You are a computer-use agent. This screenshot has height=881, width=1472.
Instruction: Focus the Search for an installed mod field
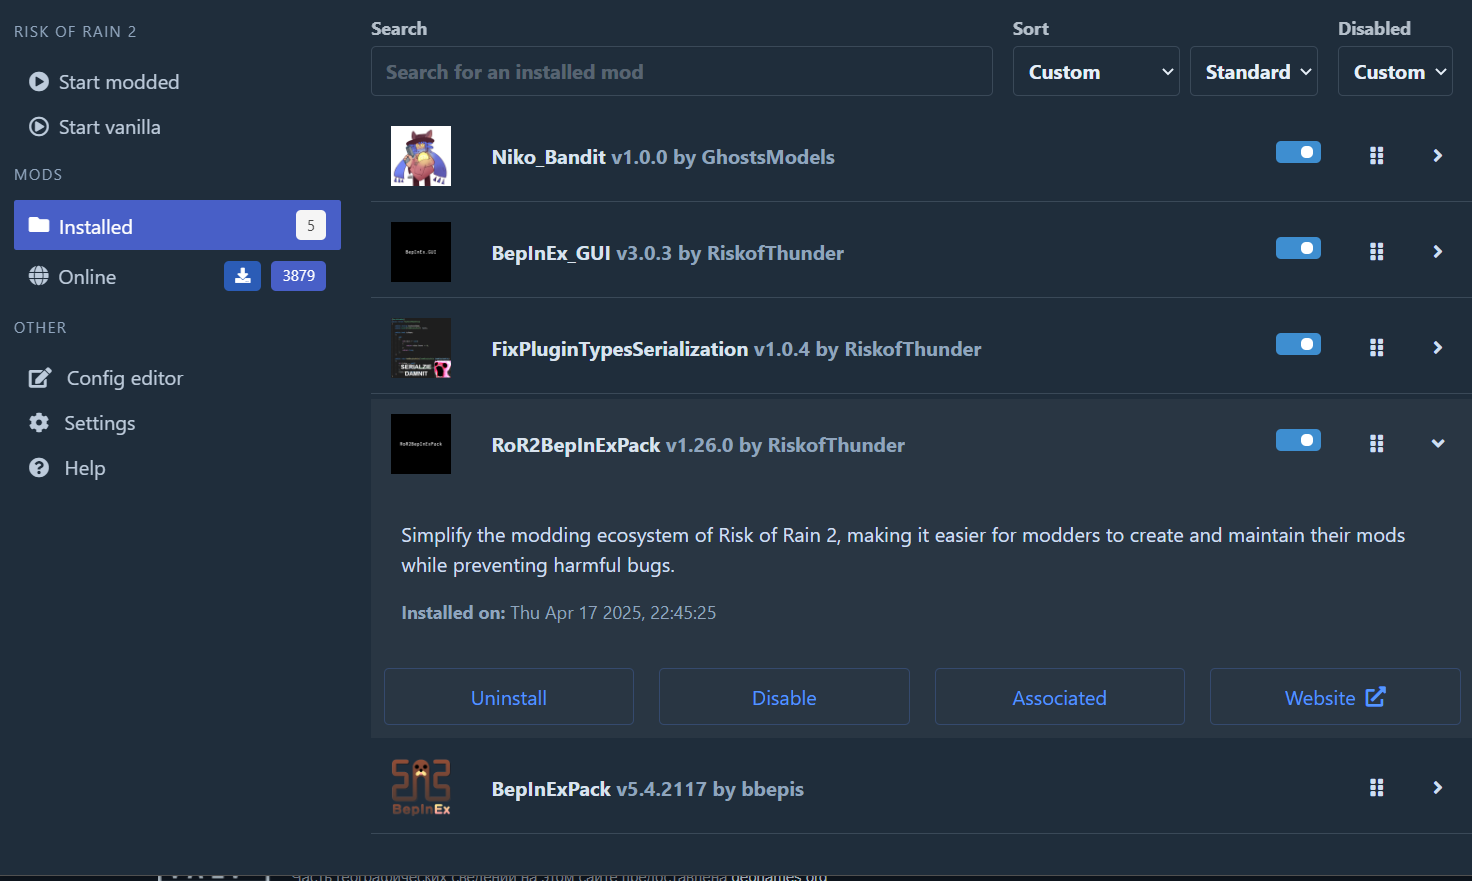coord(682,71)
